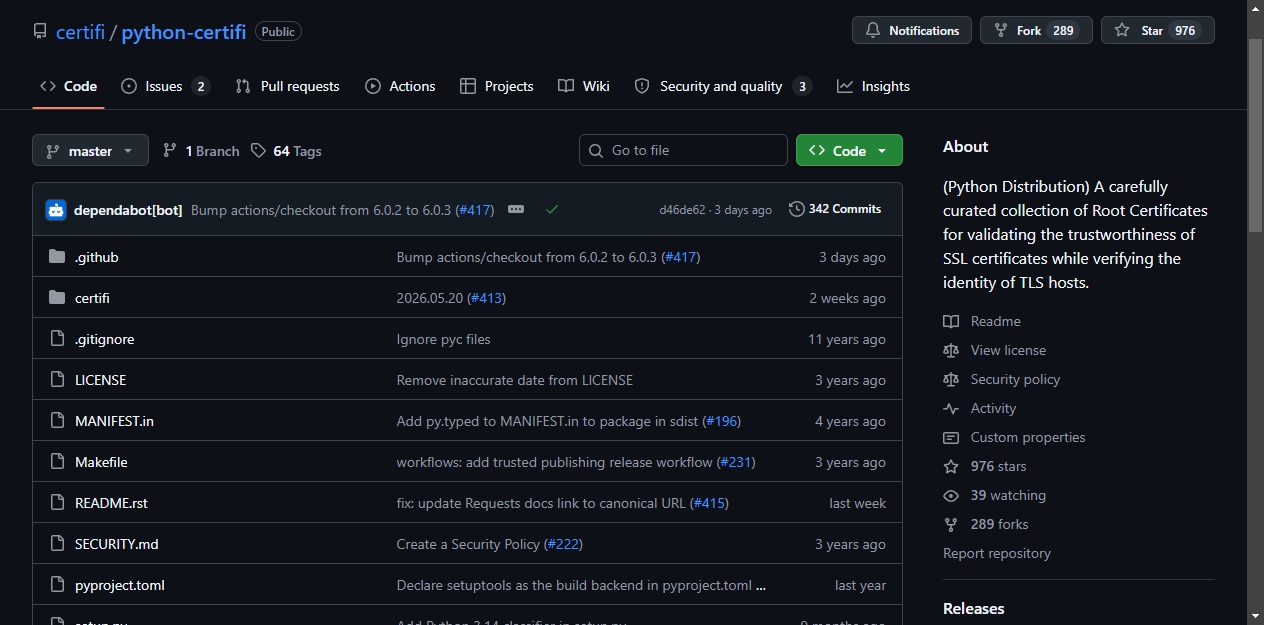Open the Releases heading link
Viewport: 1264px width, 625px height.
pos(973,608)
